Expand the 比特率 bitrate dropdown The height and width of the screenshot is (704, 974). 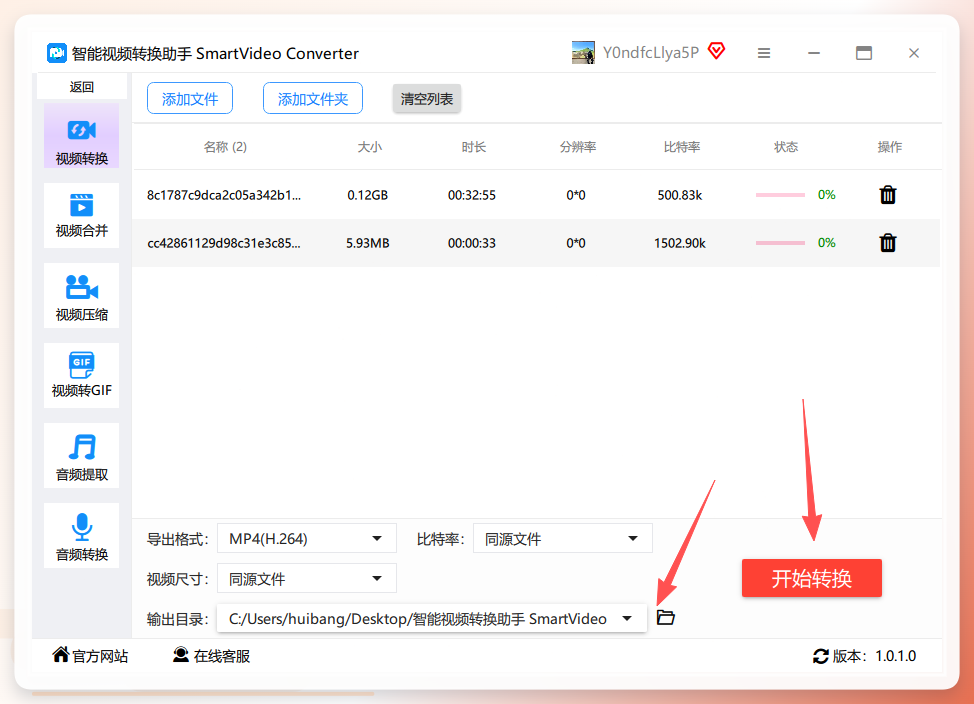563,539
